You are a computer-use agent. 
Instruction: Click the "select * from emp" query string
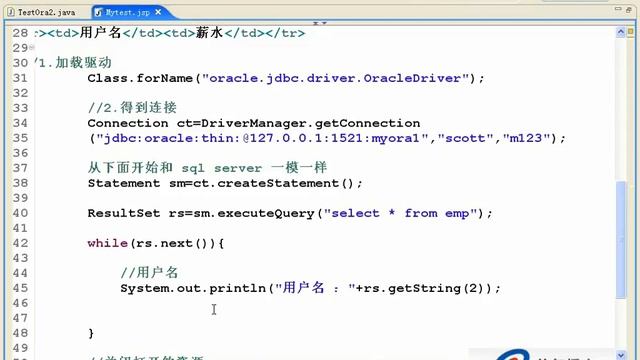pos(400,213)
